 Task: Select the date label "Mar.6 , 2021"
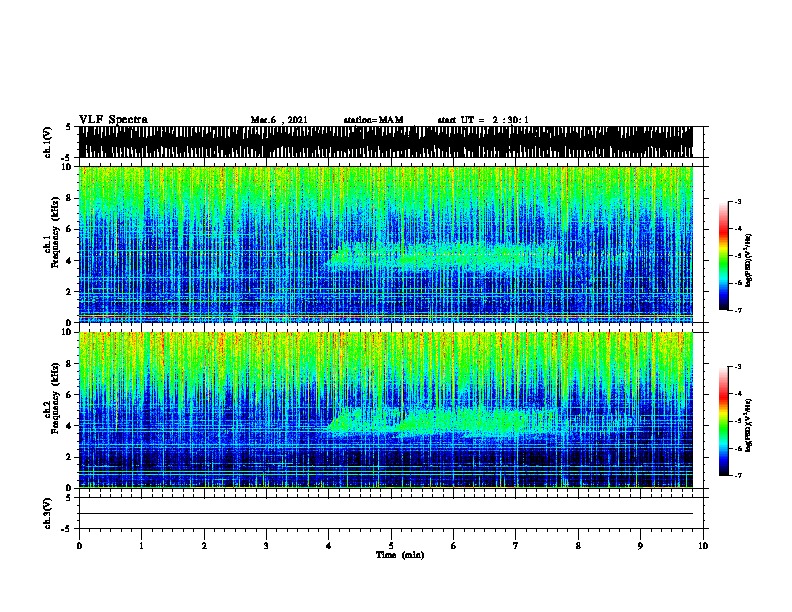click(x=279, y=120)
